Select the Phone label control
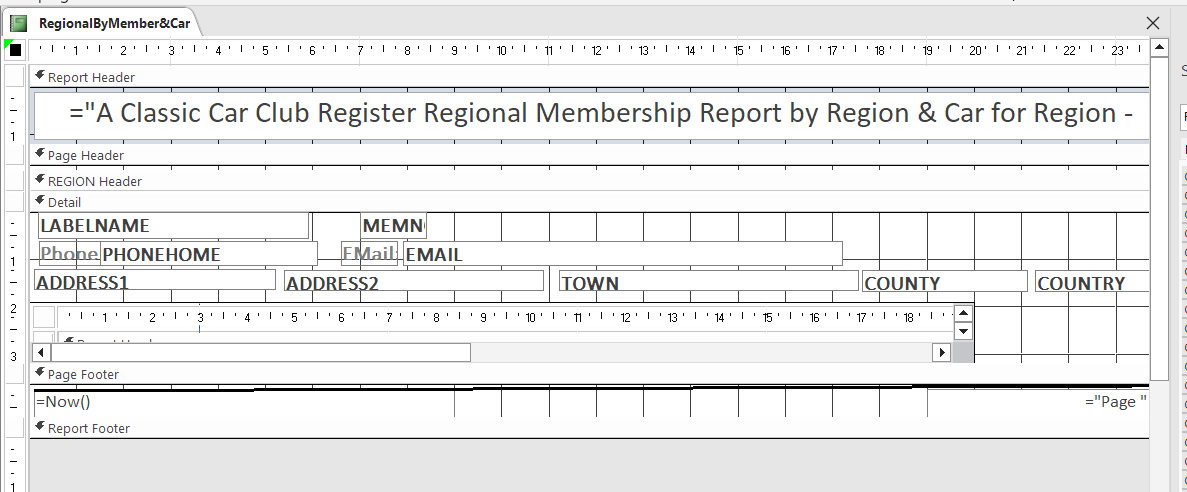 pos(69,254)
